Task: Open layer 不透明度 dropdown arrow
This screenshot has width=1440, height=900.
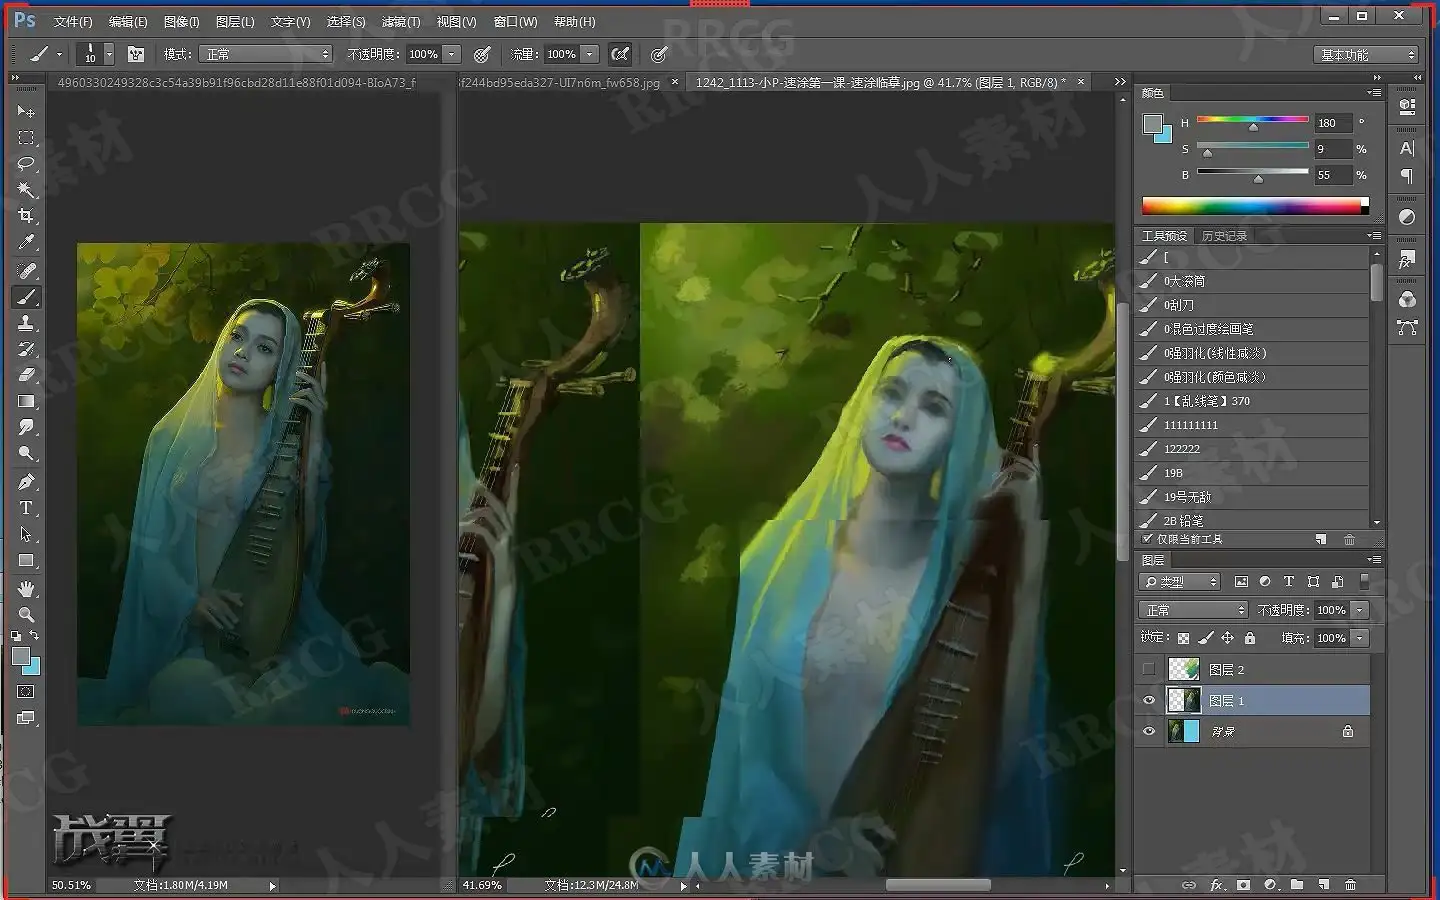Action: click(1360, 610)
